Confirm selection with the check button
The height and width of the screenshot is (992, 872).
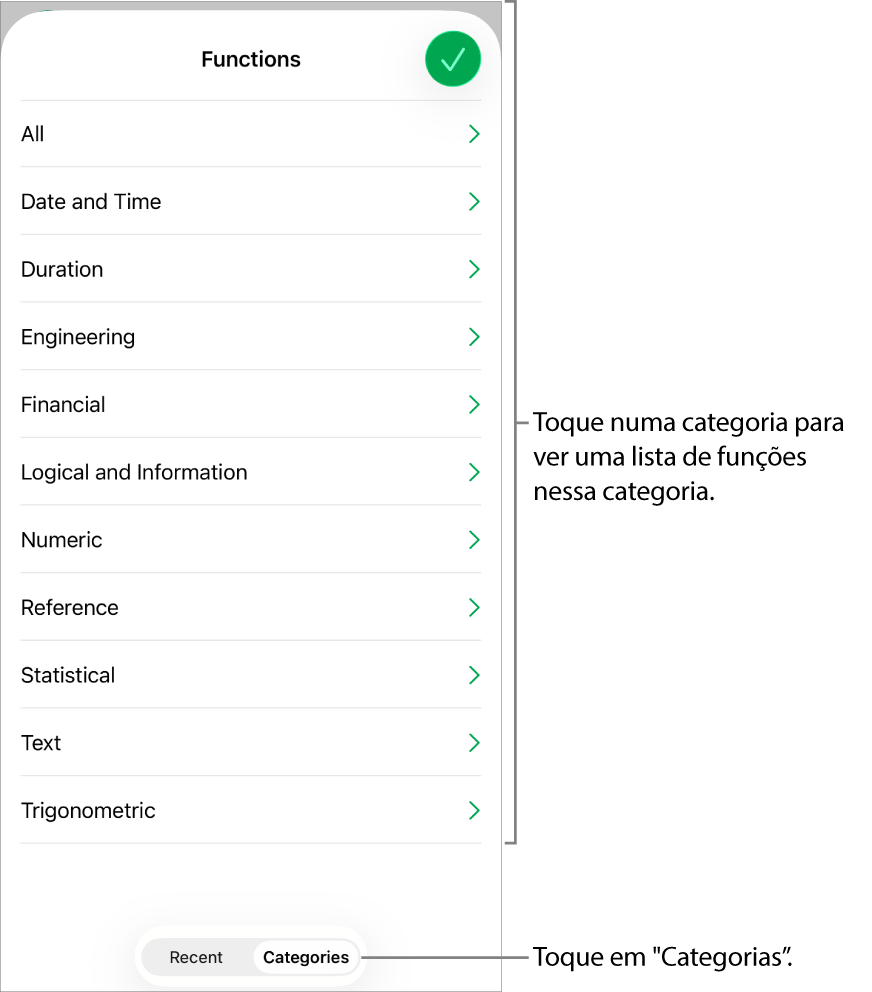(x=452, y=59)
